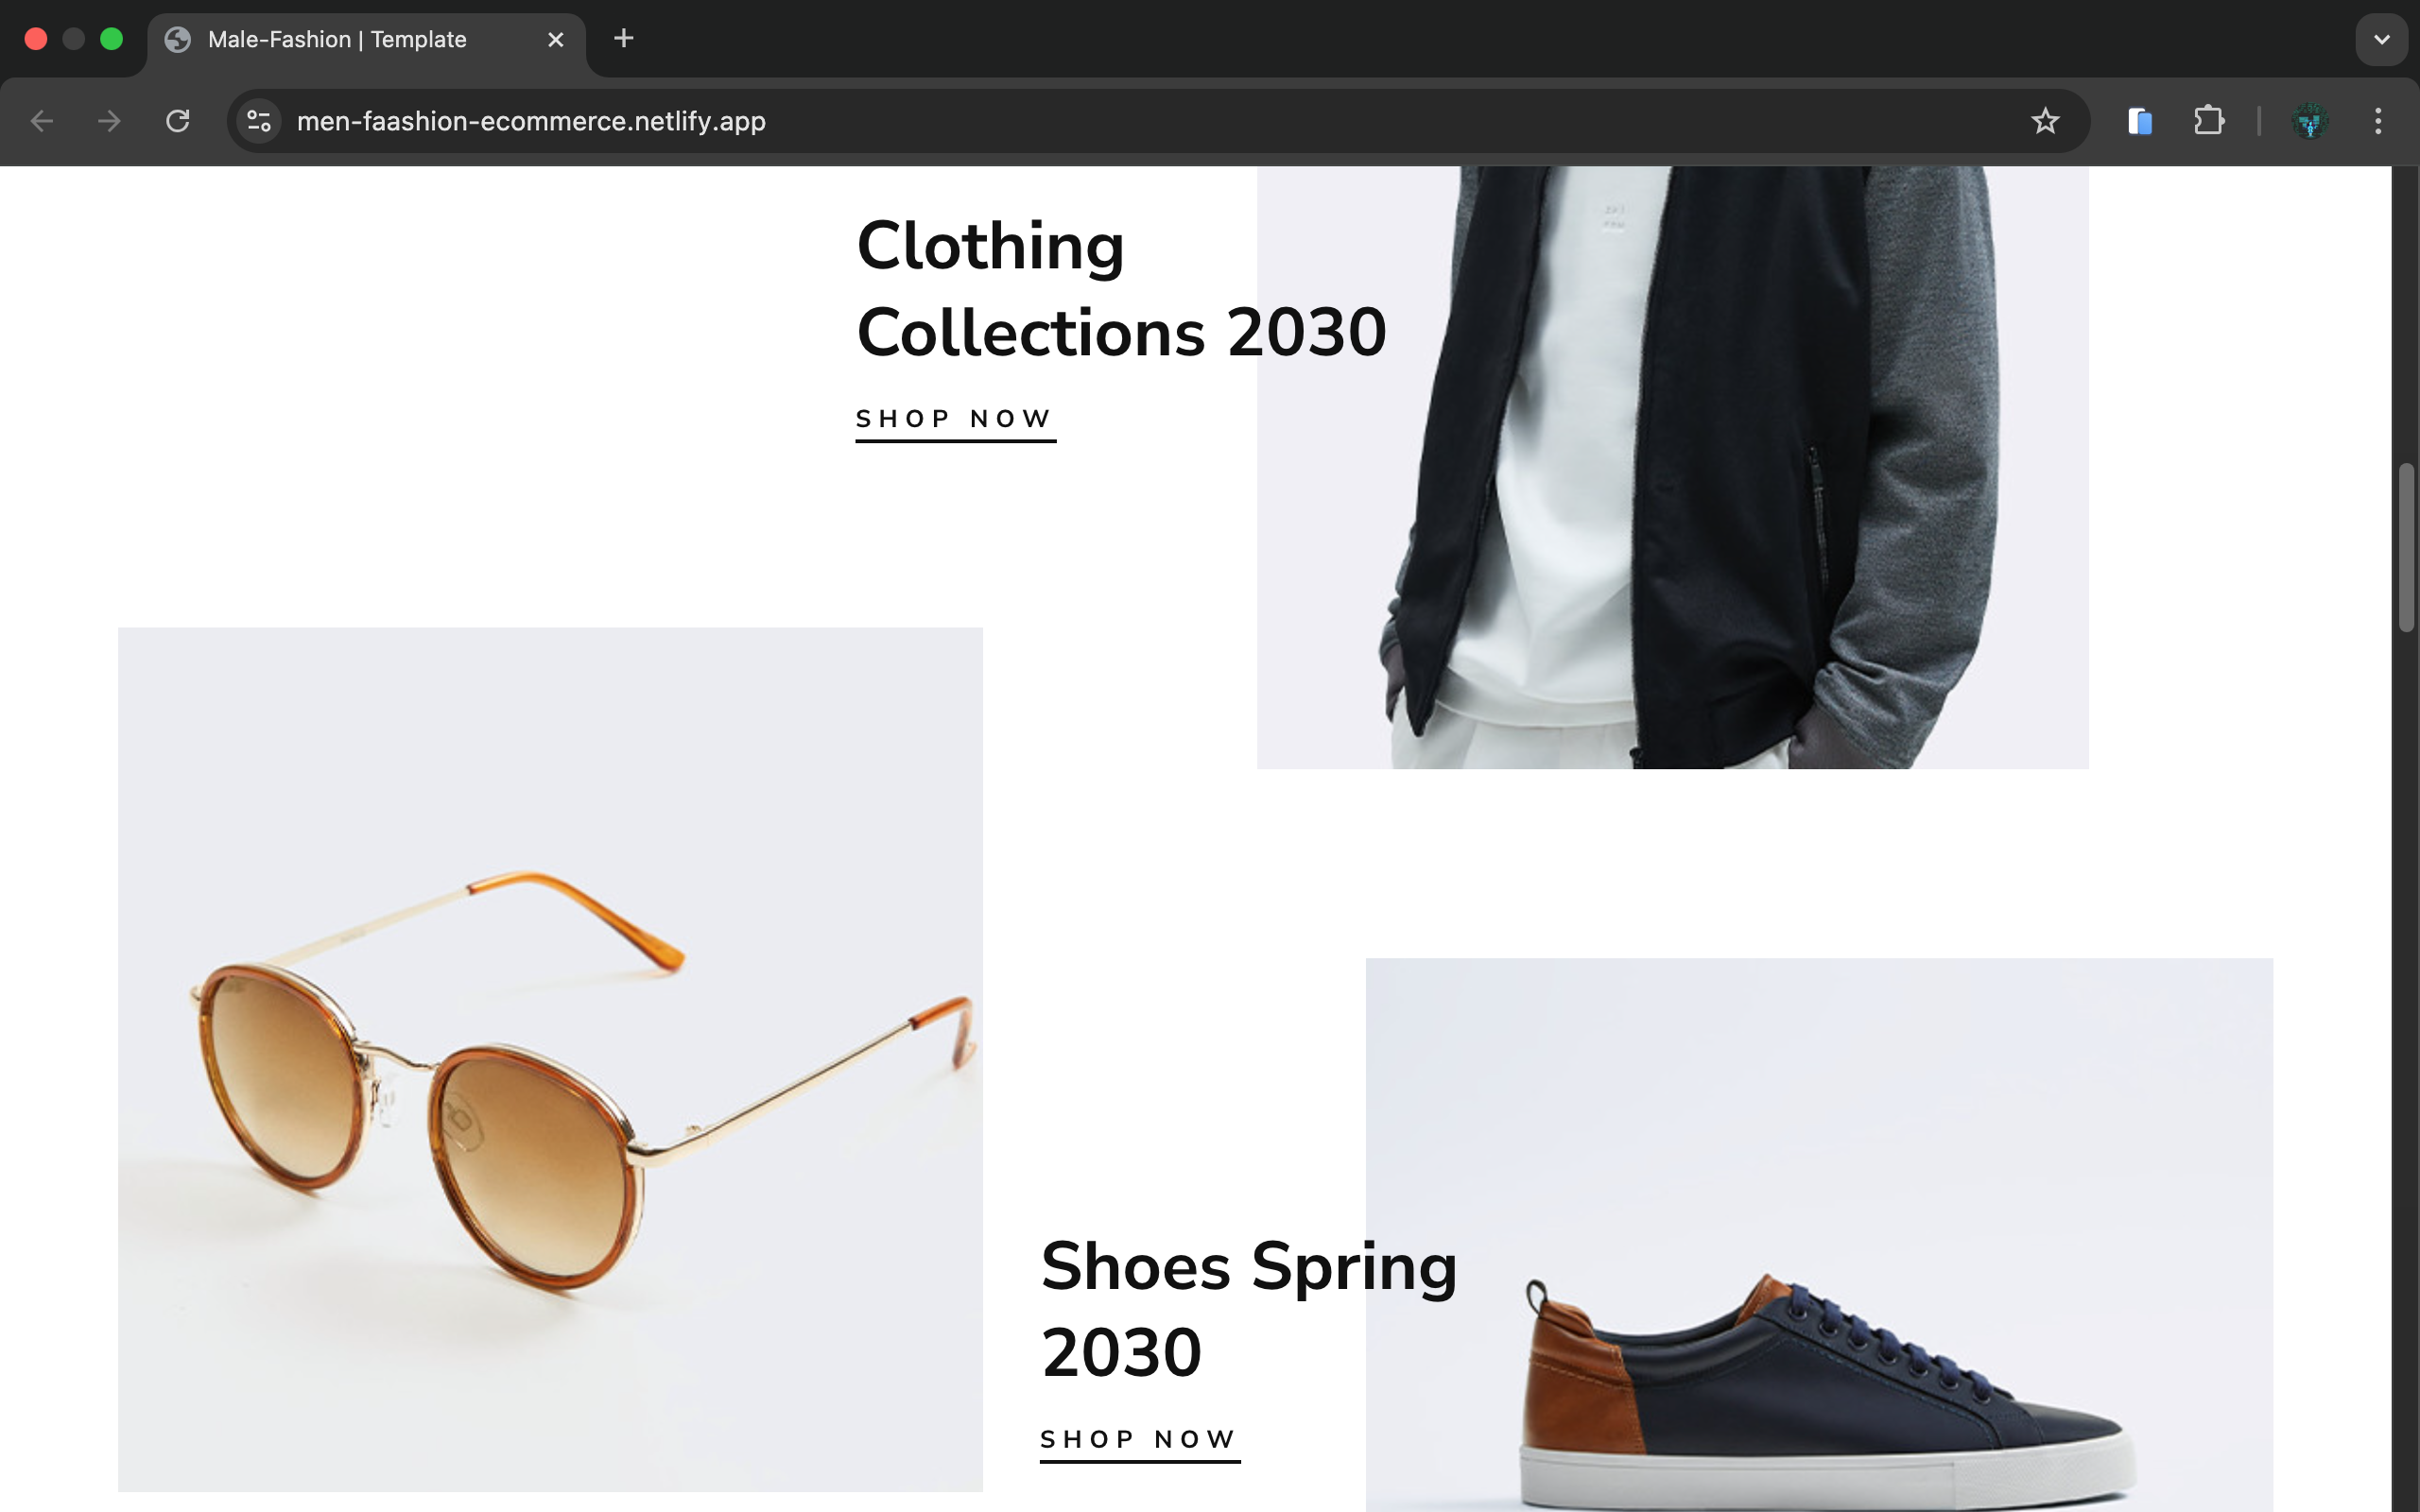This screenshot has height=1512, width=2420.
Task: Open the Chrome profile avatar
Action: (2309, 121)
